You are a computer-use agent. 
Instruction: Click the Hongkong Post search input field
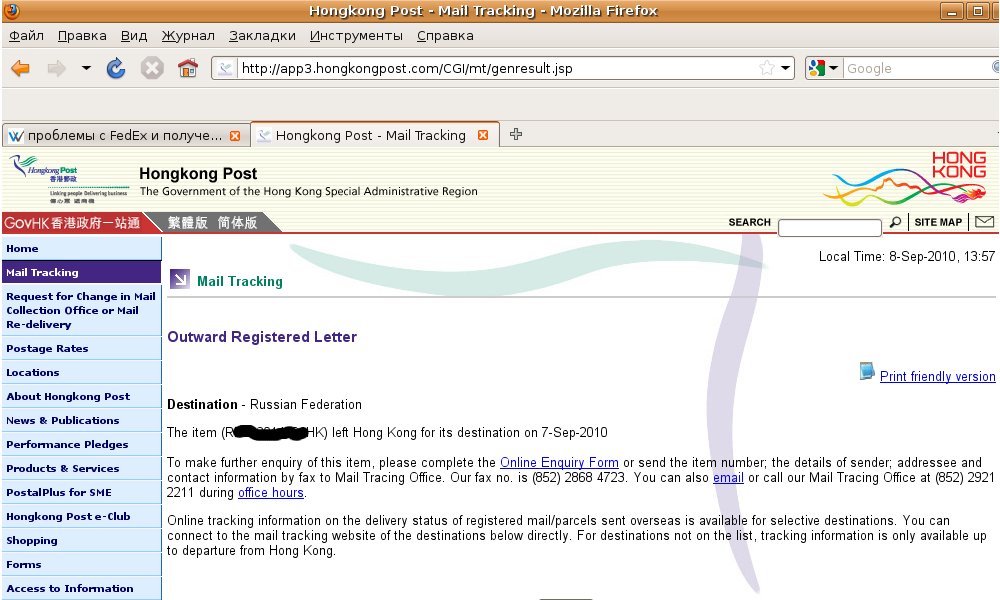tap(829, 227)
